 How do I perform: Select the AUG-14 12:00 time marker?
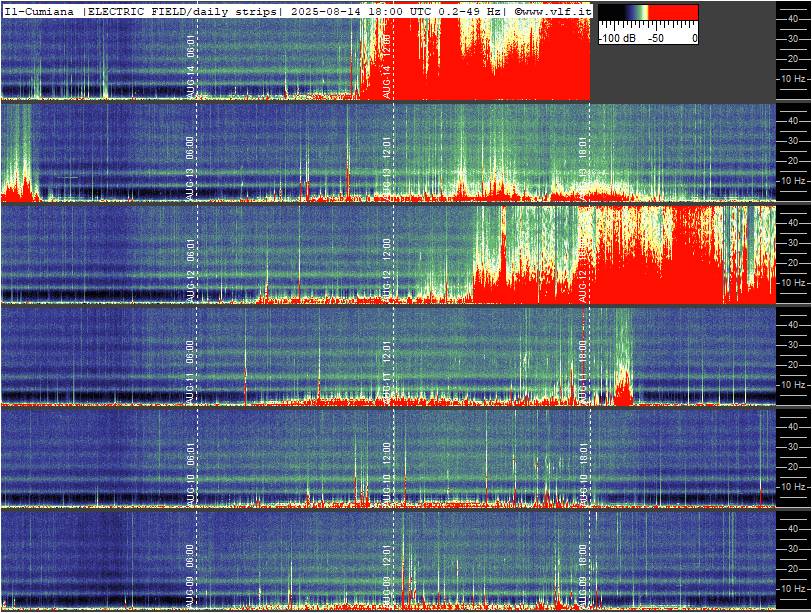(x=387, y=66)
